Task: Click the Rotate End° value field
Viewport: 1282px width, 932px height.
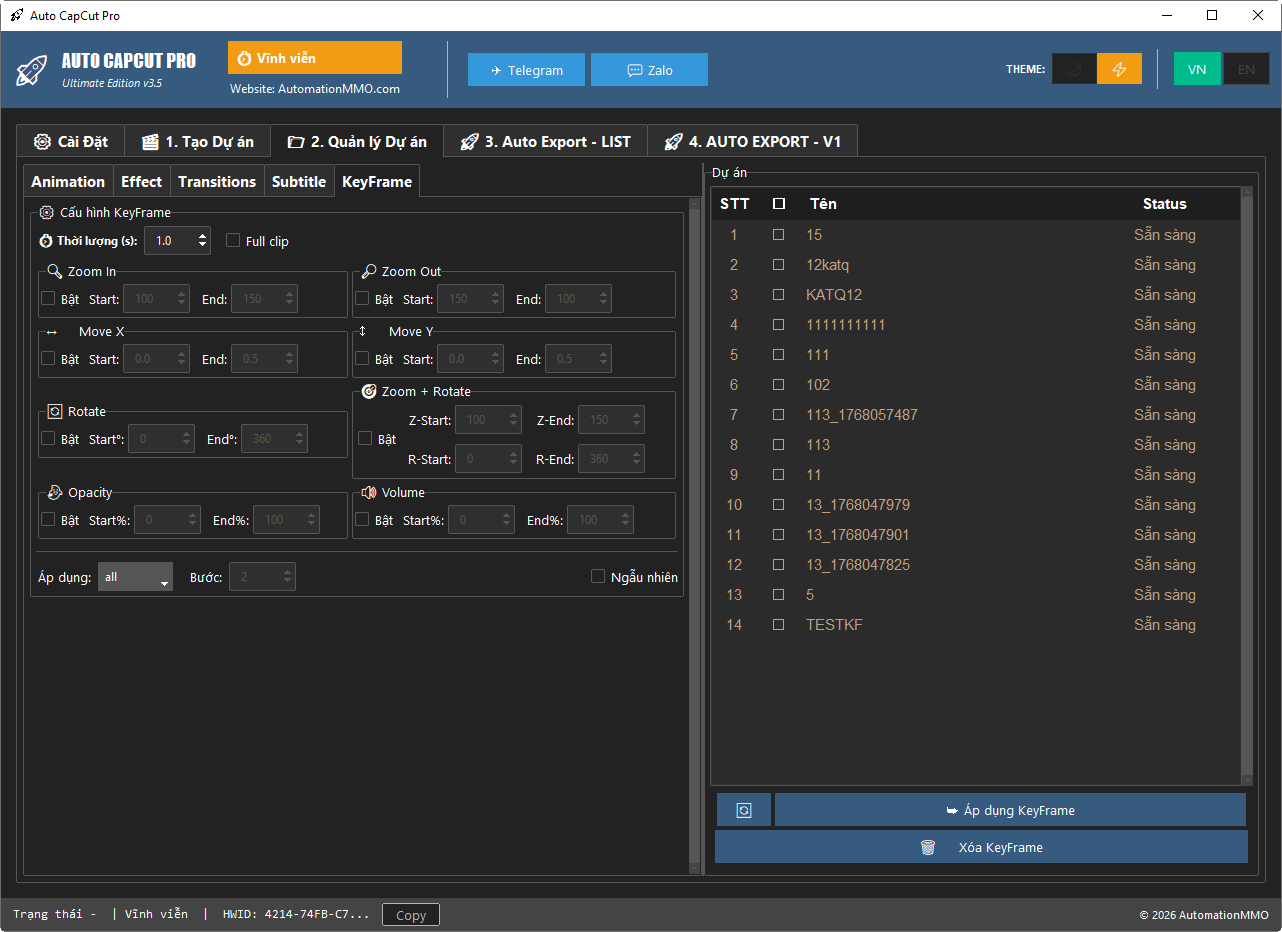Action: (274, 439)
